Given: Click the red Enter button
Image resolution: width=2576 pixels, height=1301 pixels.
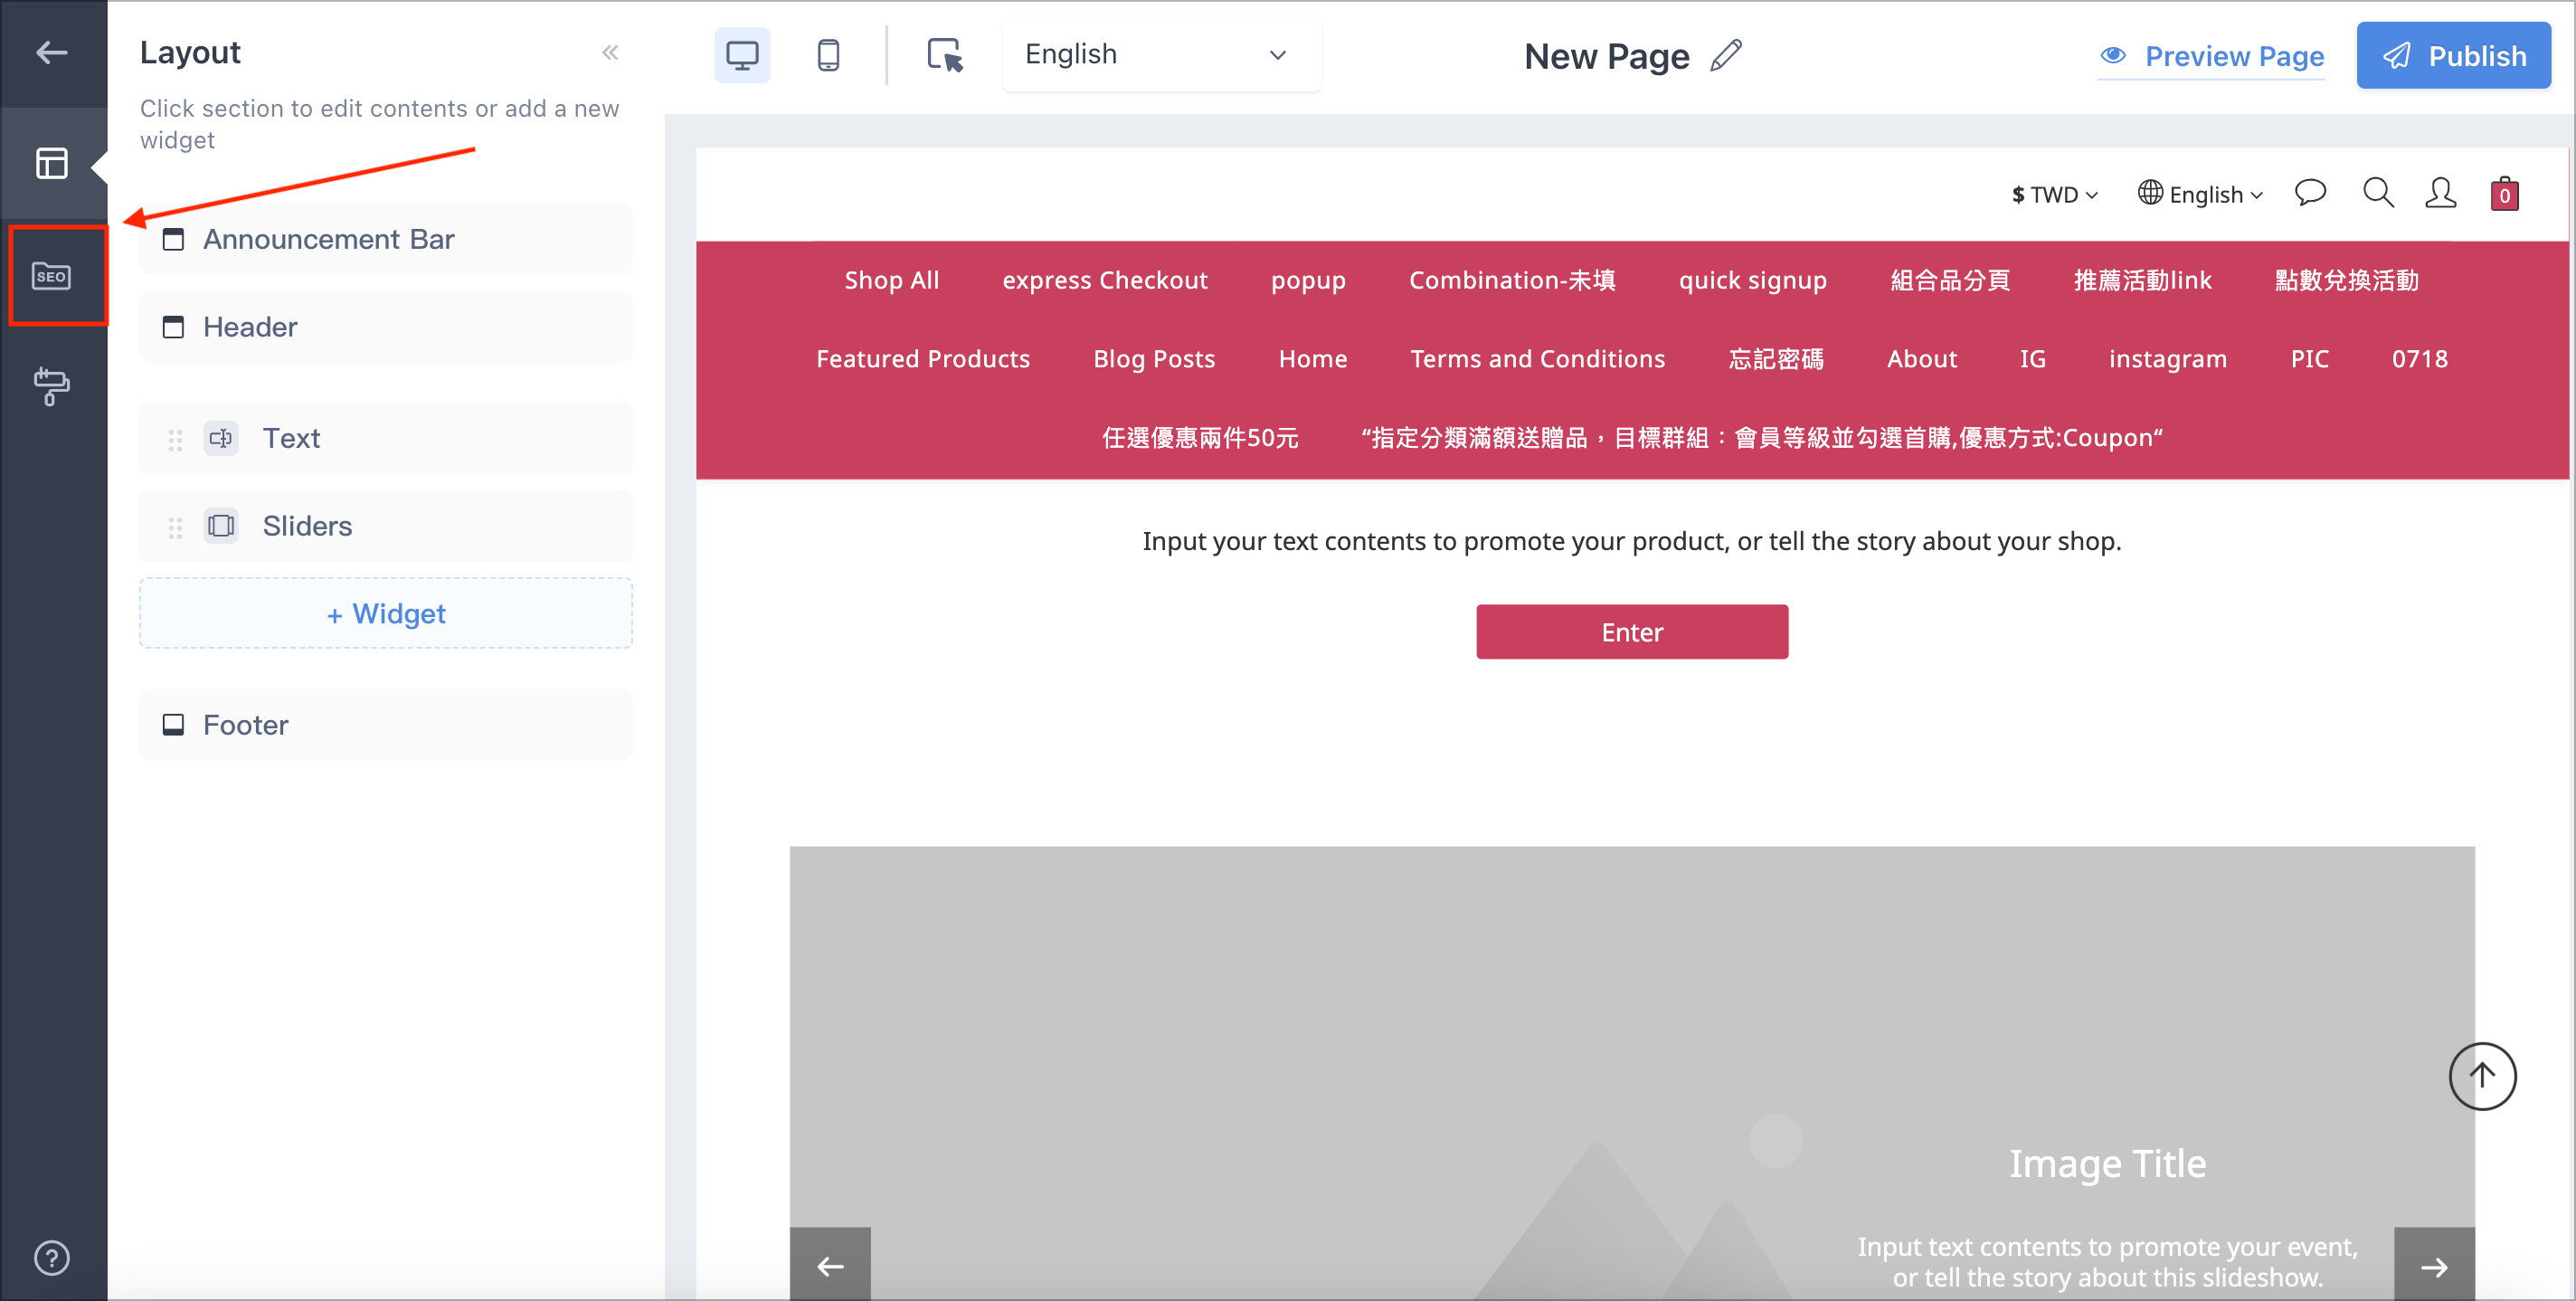Looking at the screenshot, I should pos(1632,632).
